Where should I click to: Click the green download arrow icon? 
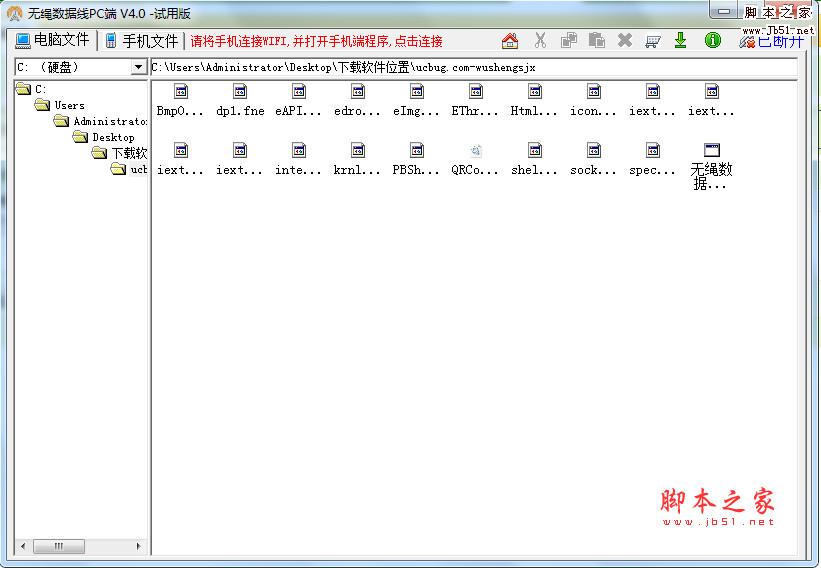680,40
